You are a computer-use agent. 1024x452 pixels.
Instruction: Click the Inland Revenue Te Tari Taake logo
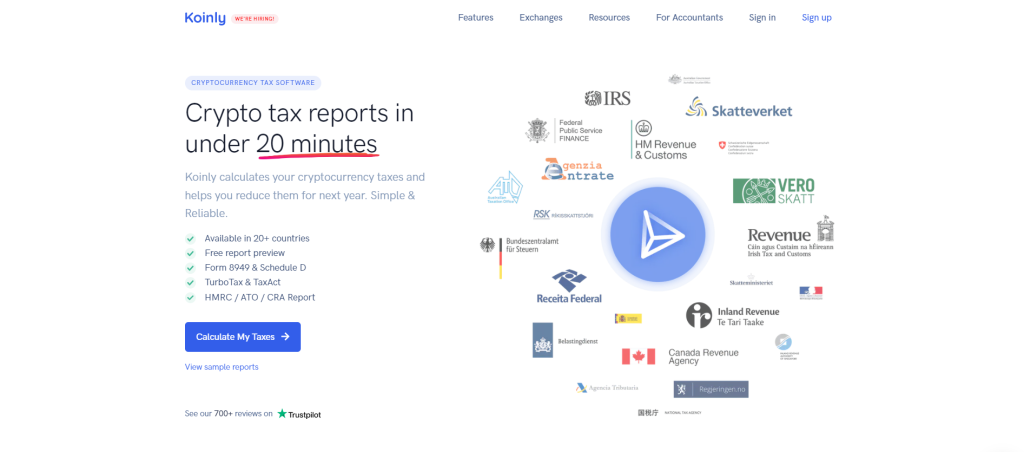point(733,315)
